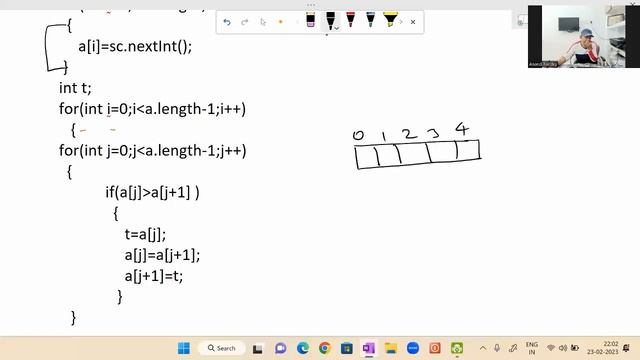The width and height of the screenshot is (640, 360).
Task: Redo the last undone stroke
Action: pos(245,22)
